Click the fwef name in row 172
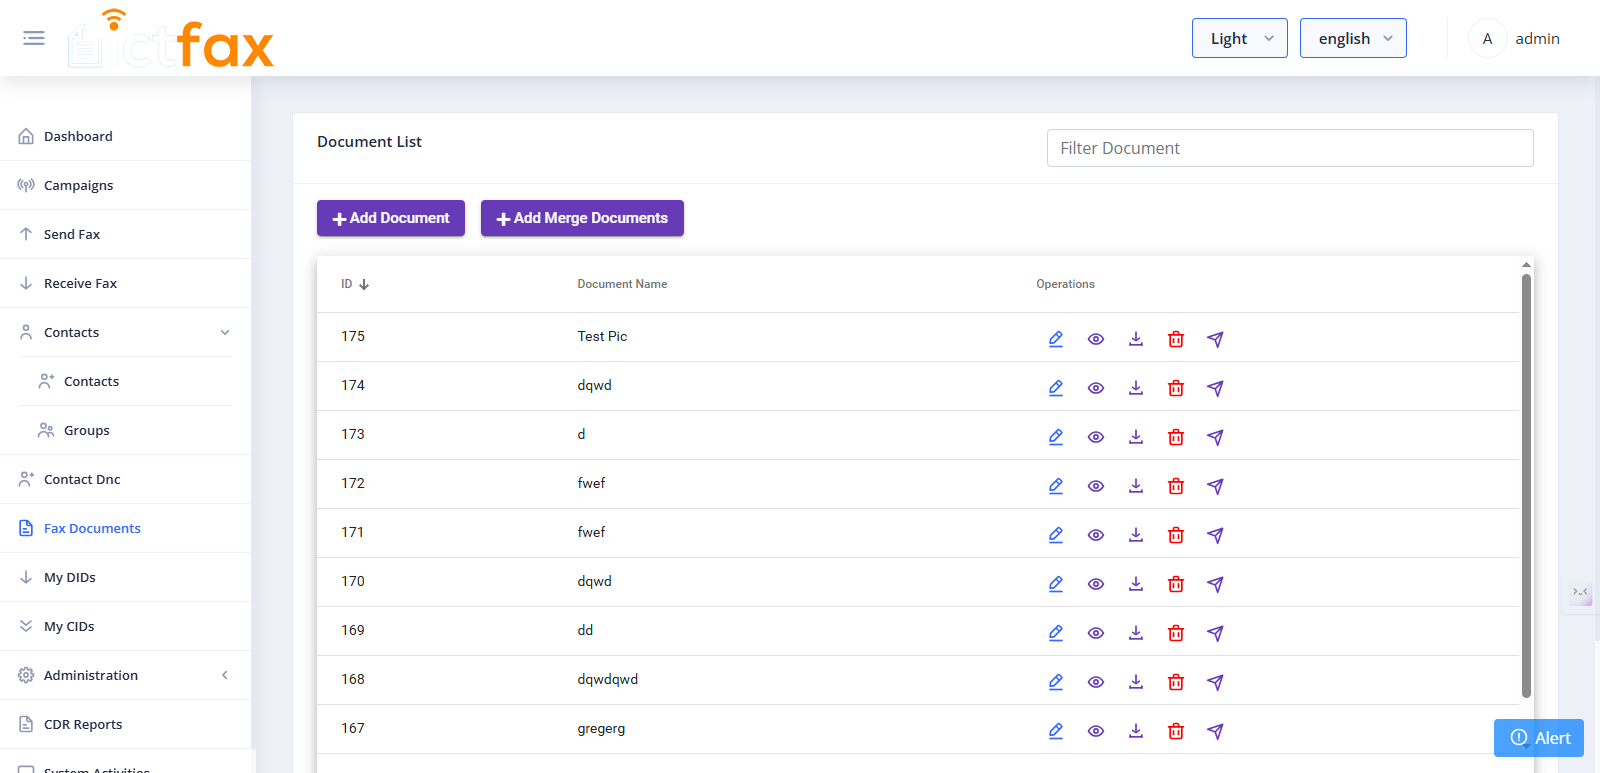Image resolution: width=1600 pixels, height=773 pixels. pos(591,483)
